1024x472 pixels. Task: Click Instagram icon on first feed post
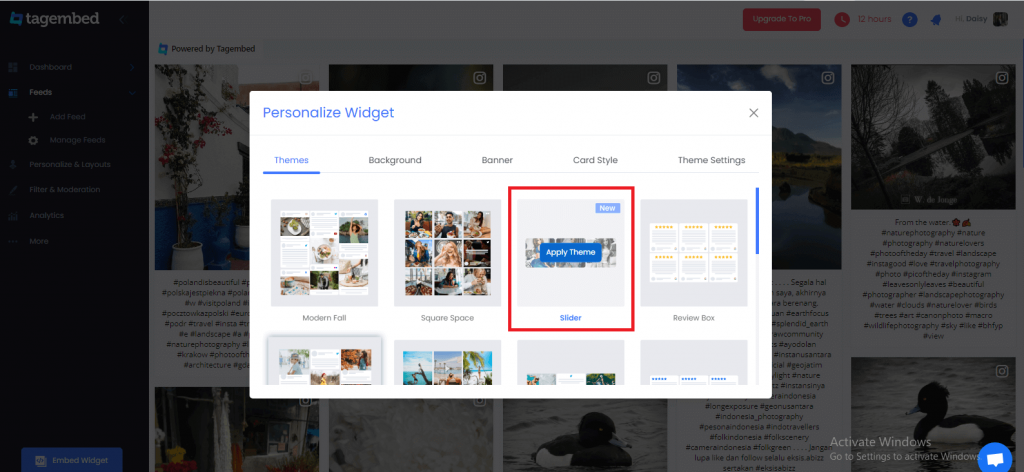point(306,78)
